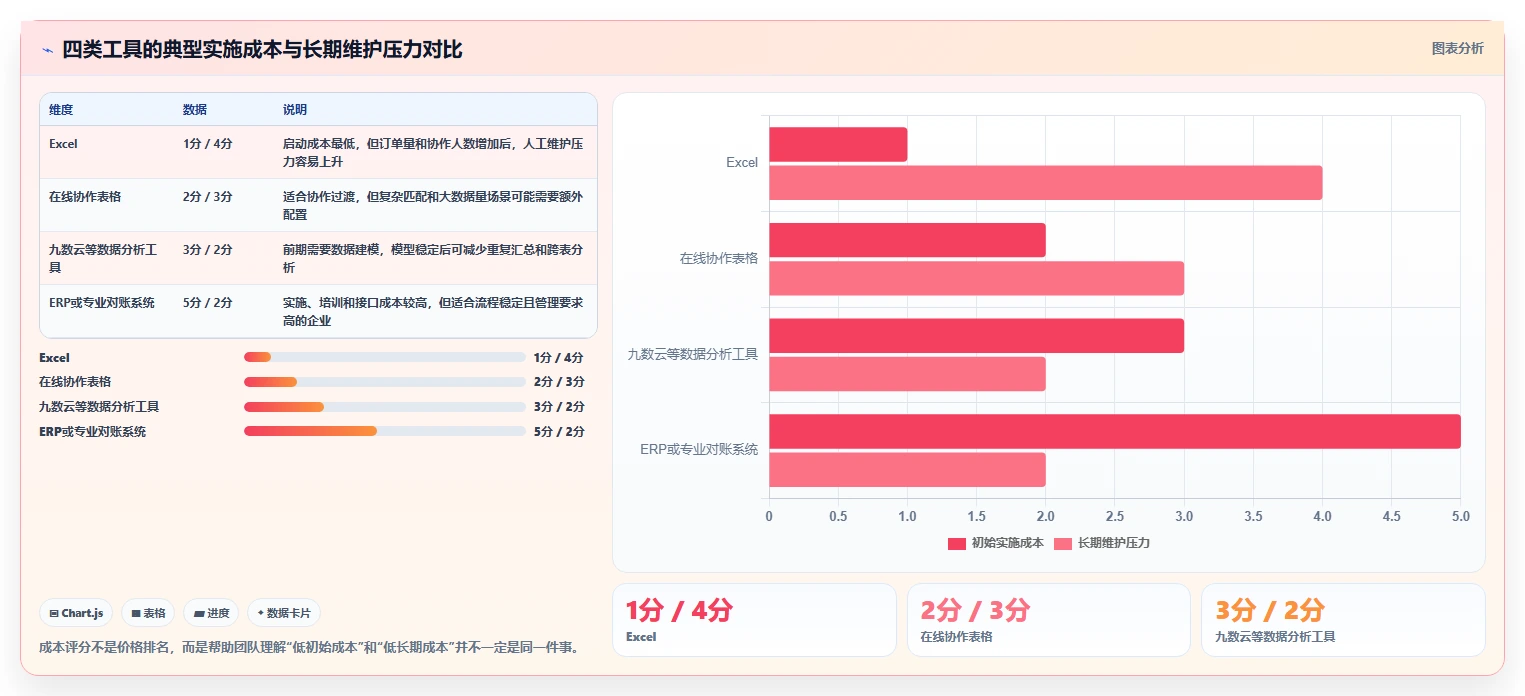Click the ERP或专业对账系统 chart axis label
This screenshot has width=1525, height=696.
point(699,449)
